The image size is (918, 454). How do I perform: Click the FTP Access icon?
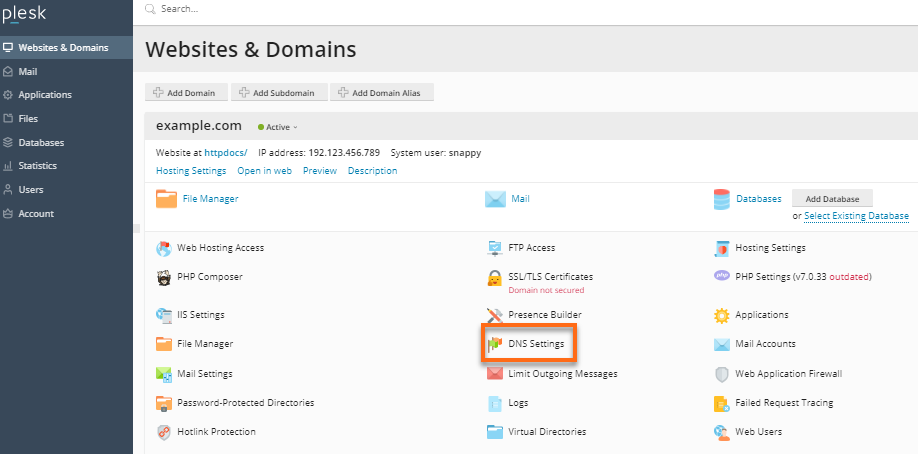(x=495, y=248)
